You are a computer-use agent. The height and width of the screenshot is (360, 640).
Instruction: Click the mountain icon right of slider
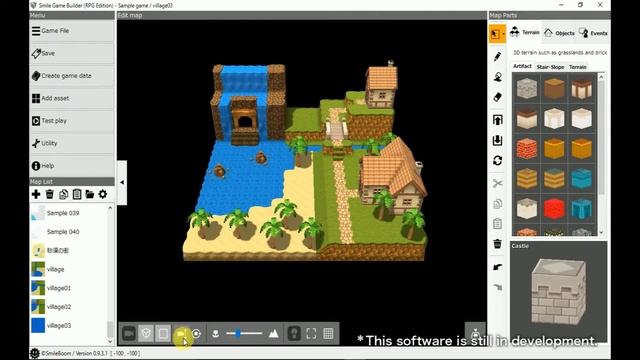pyautogui.click(x=273, y=333)
